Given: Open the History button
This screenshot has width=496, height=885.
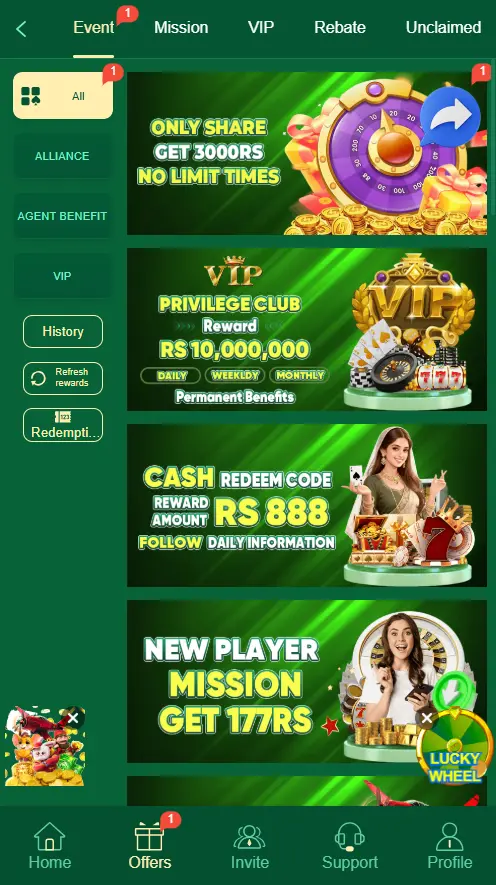Looking at the screenshot, I should coord(63,331).
